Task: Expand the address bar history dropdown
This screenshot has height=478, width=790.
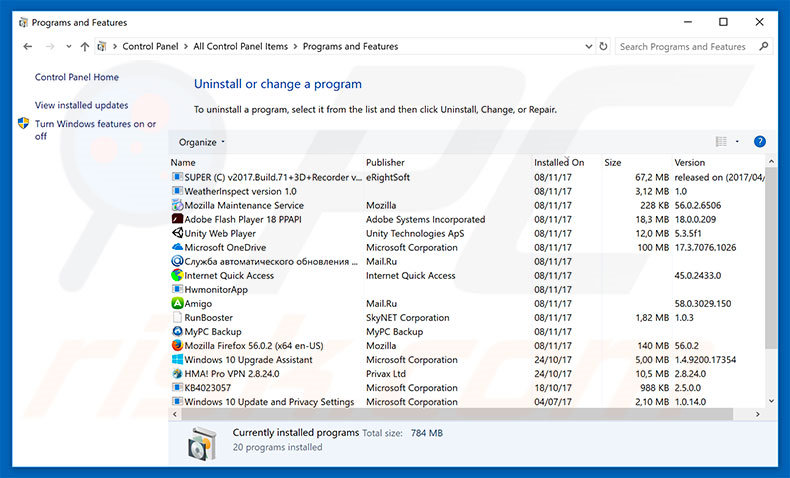Action: (586, 46)
